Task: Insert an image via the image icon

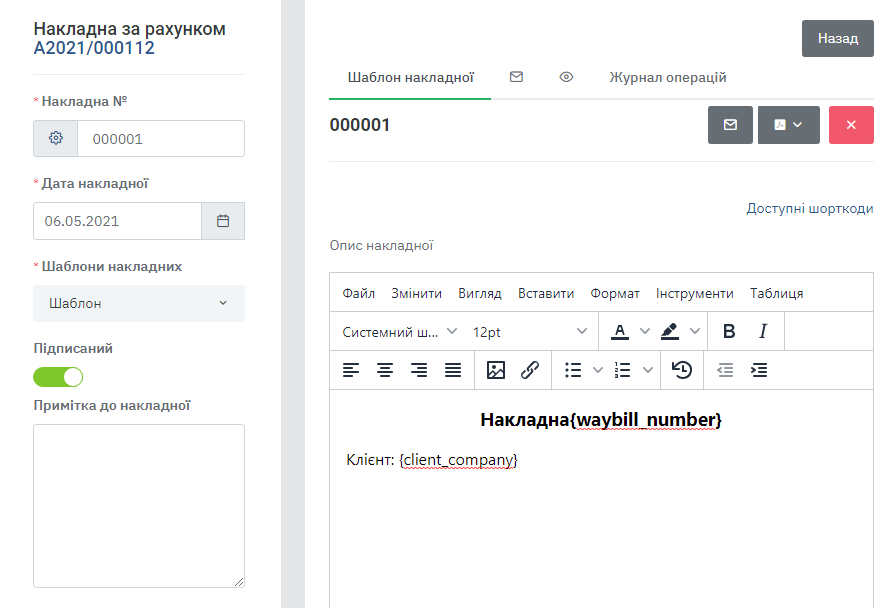Action: click(496, 370)
